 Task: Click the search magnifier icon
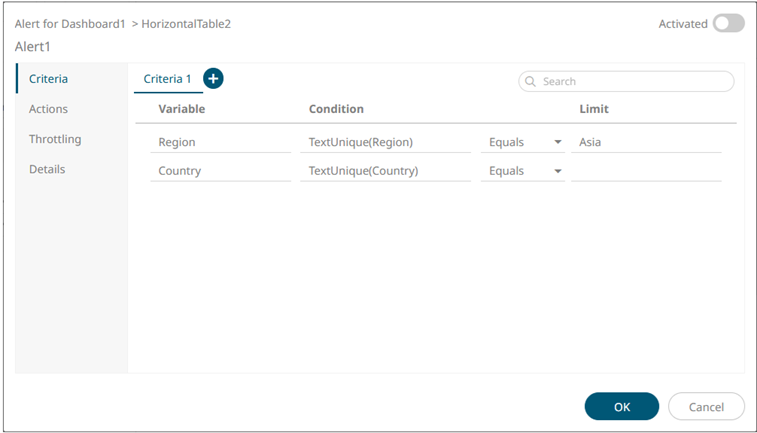pyautogui.click(x=530, y=82)
